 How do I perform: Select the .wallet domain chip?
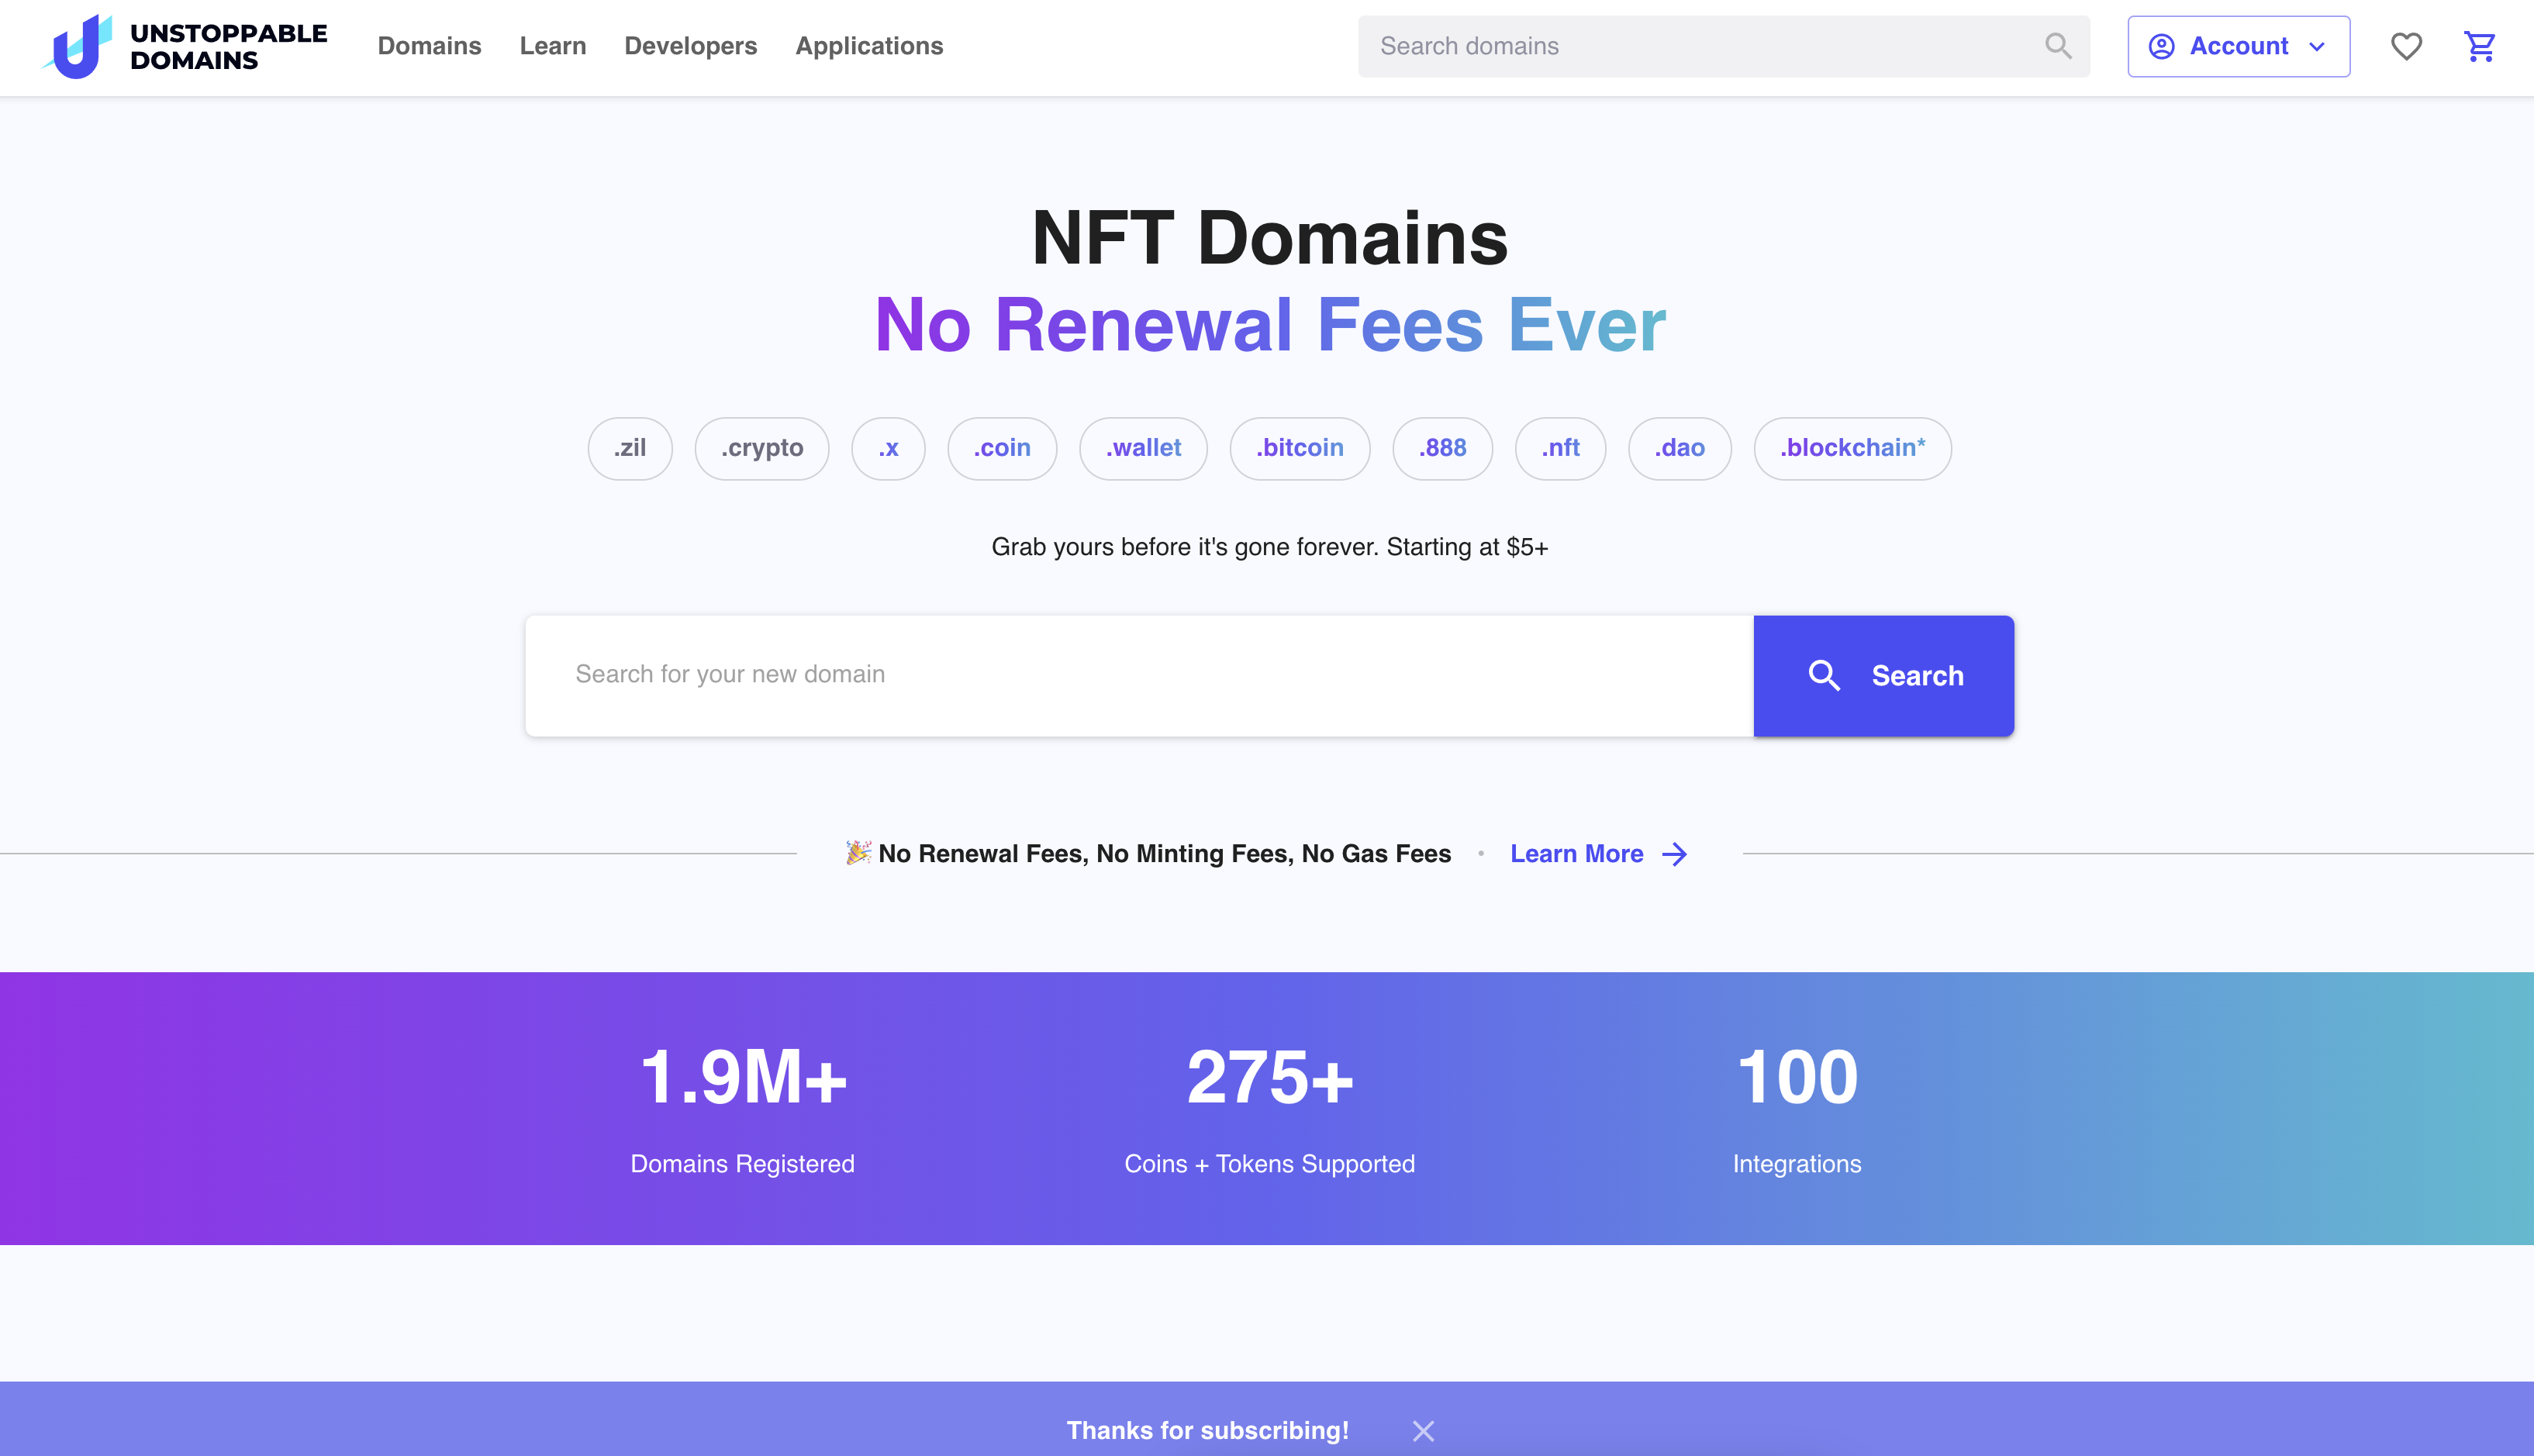click(1143, 448)
